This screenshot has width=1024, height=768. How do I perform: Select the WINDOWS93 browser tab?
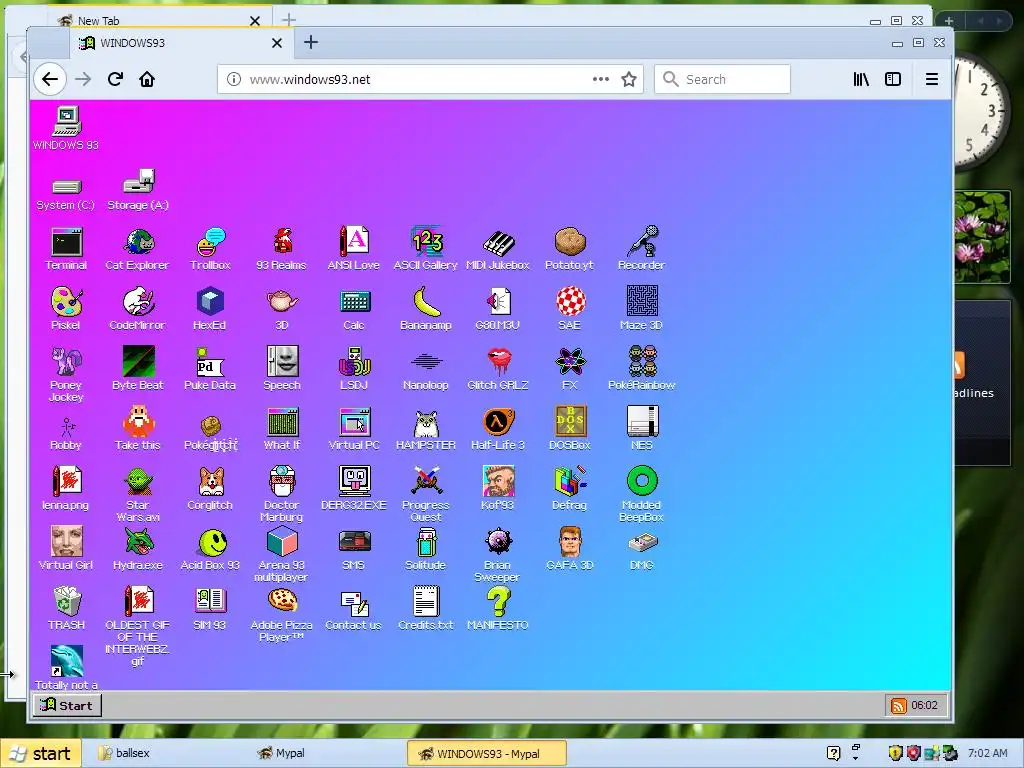[x=180, y=43]
